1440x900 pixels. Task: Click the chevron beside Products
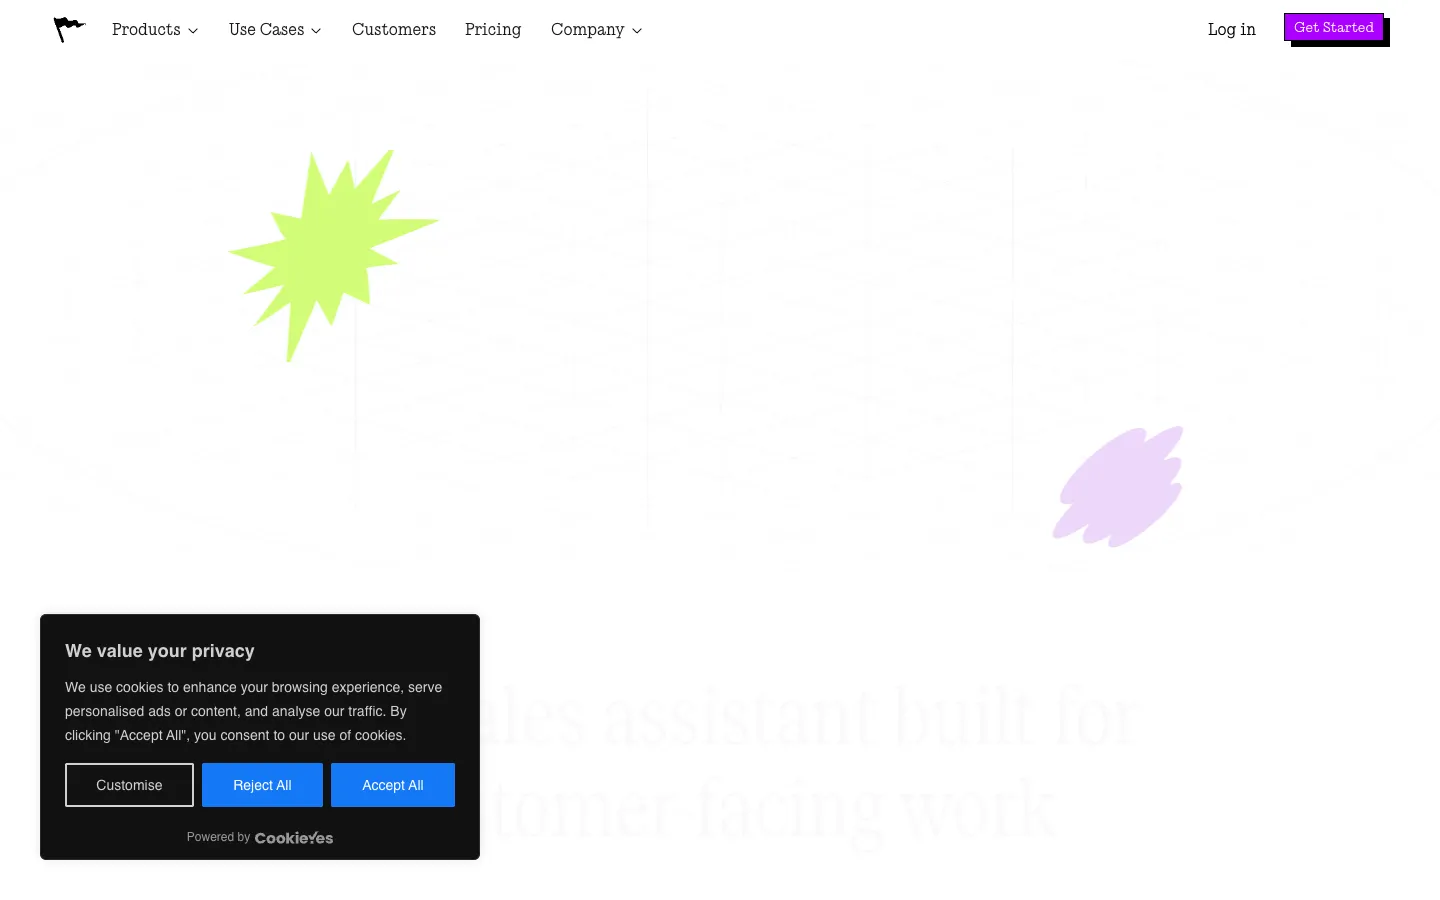[193, 31]
